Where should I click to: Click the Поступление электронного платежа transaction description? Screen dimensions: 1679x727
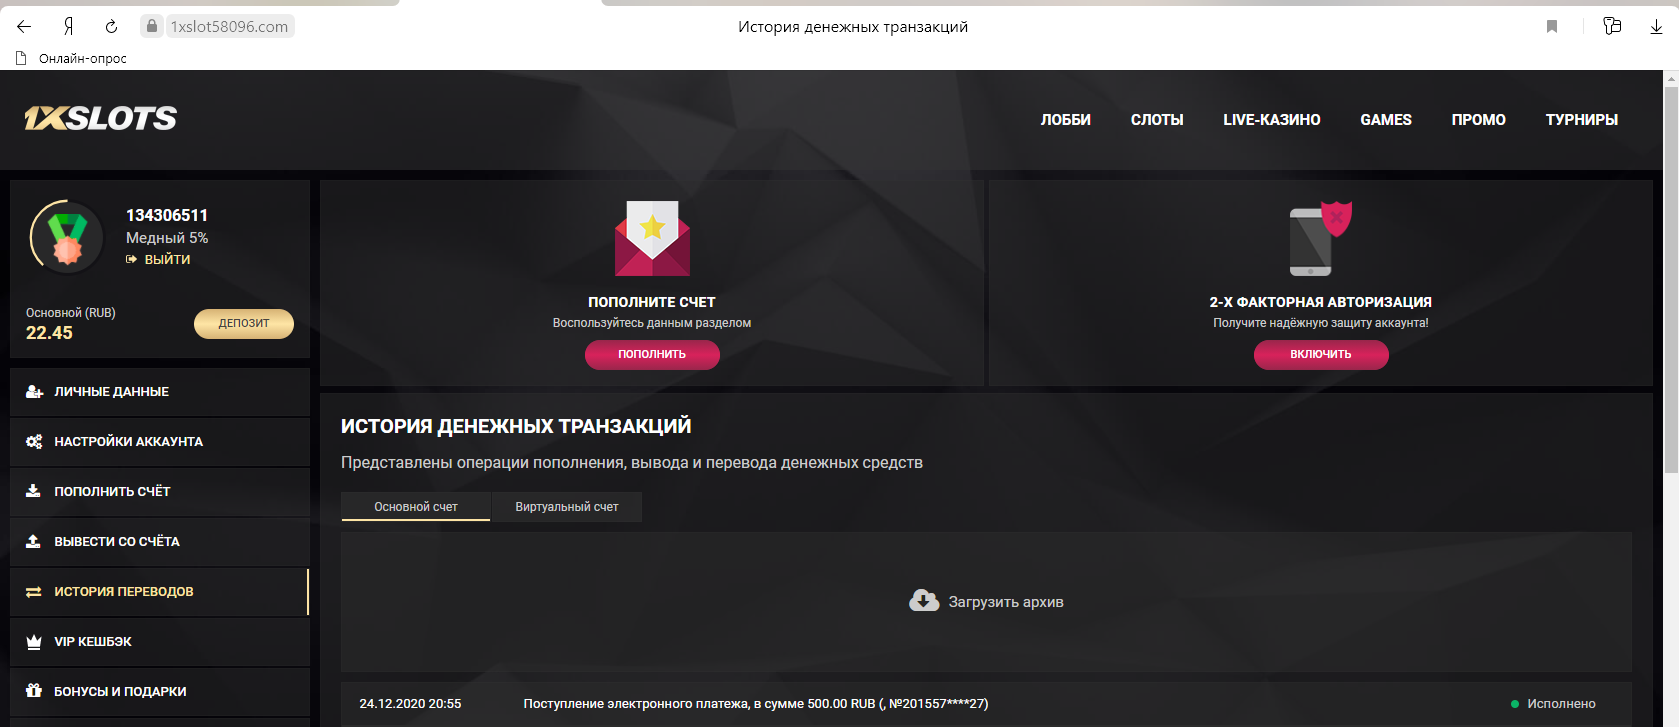click(756, 704)
